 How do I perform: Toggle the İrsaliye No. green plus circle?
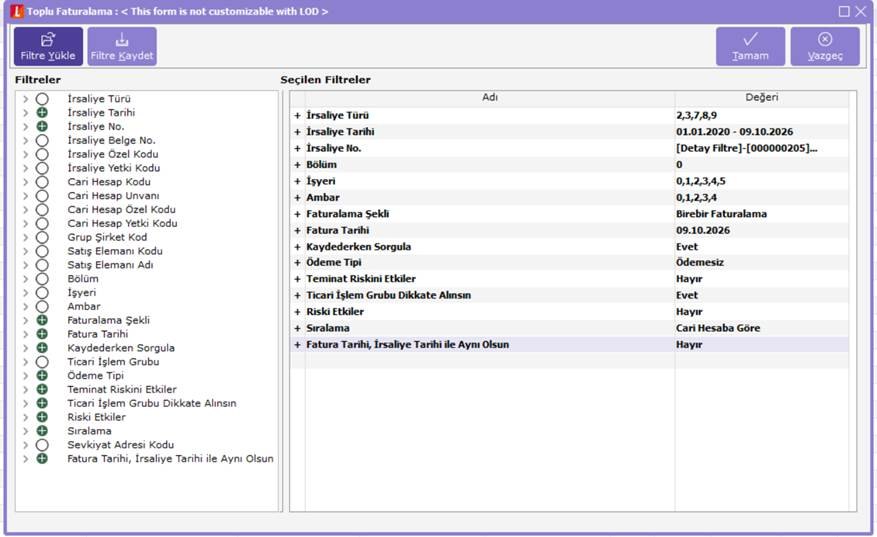[42, 126]
